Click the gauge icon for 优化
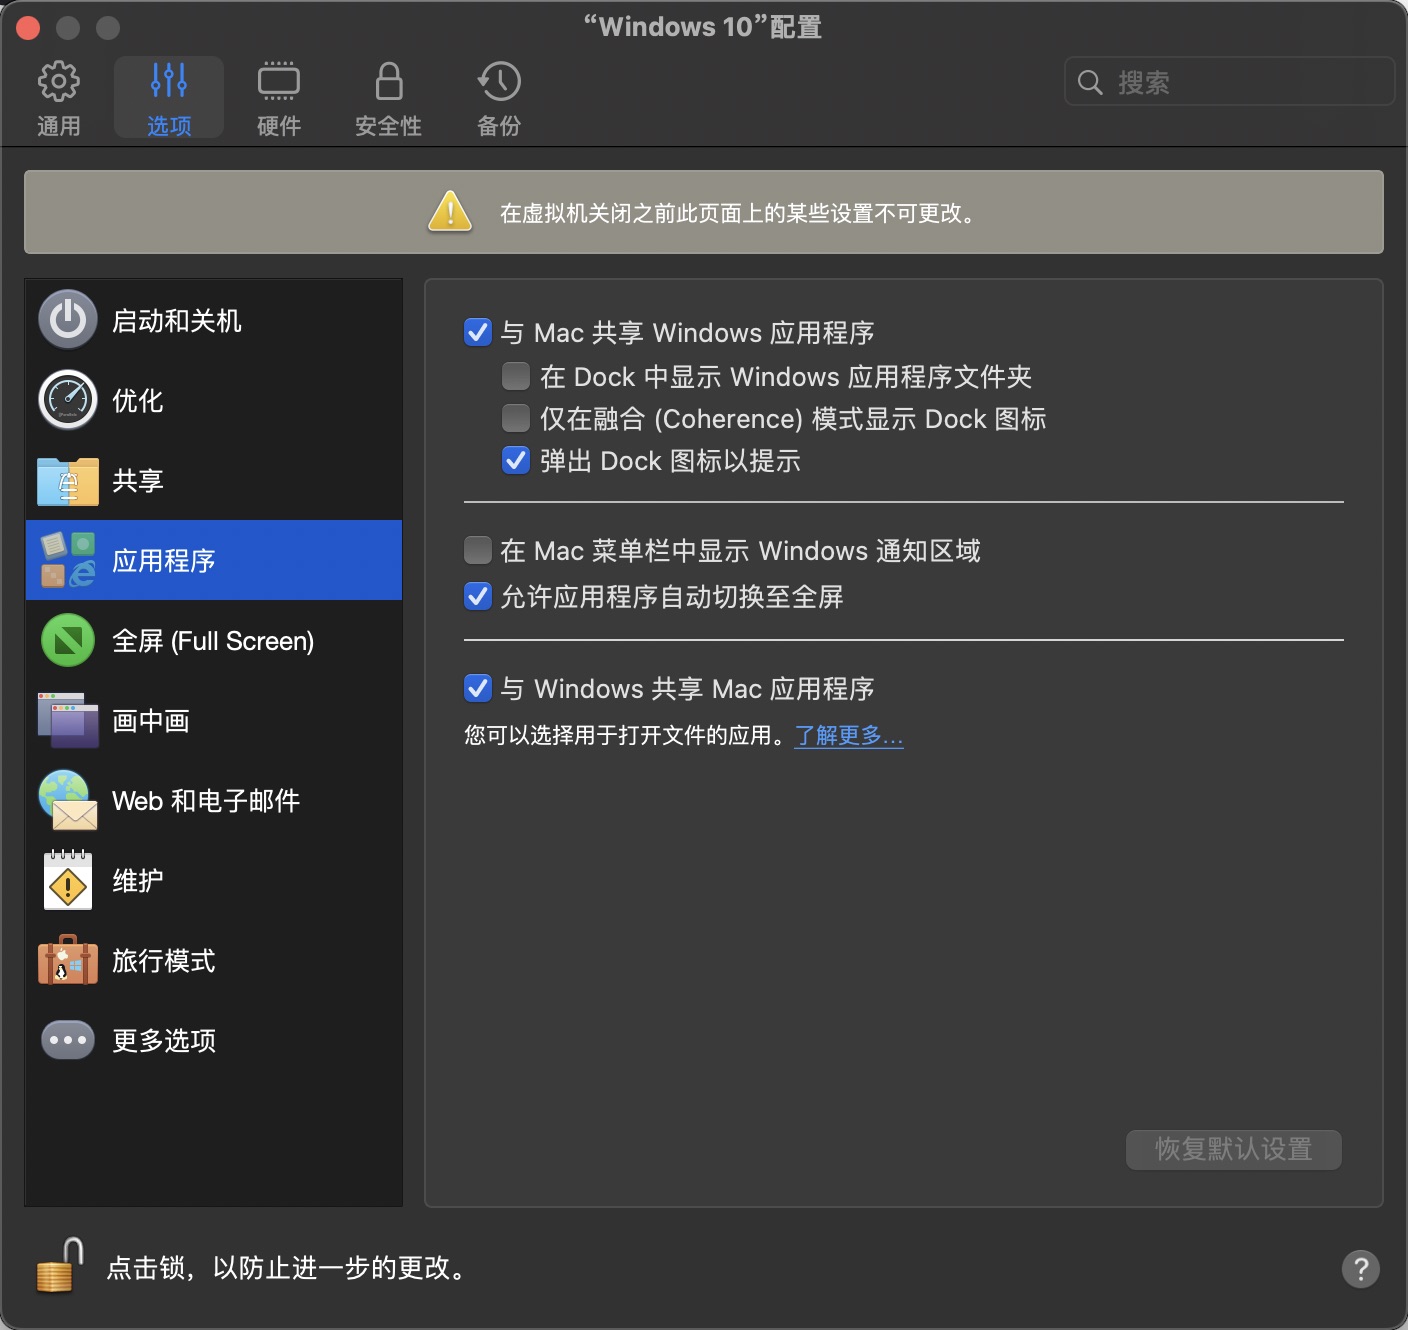 point(68,400)
